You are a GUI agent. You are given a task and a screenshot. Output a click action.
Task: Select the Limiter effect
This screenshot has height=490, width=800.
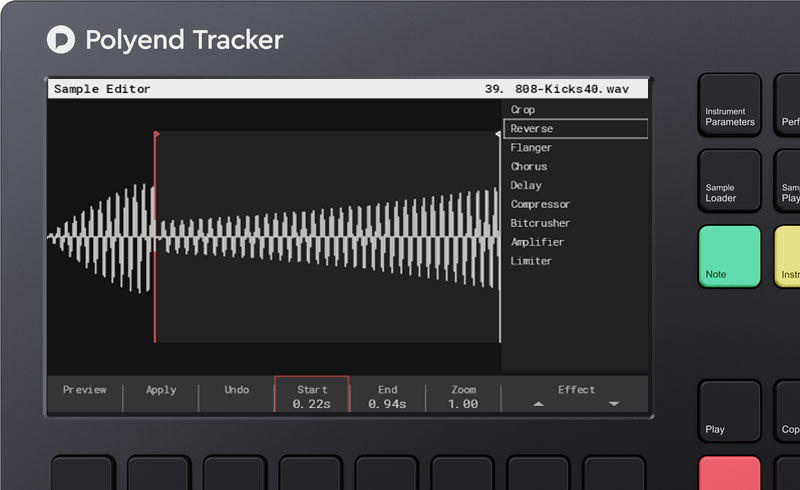[x=531, y=261]
